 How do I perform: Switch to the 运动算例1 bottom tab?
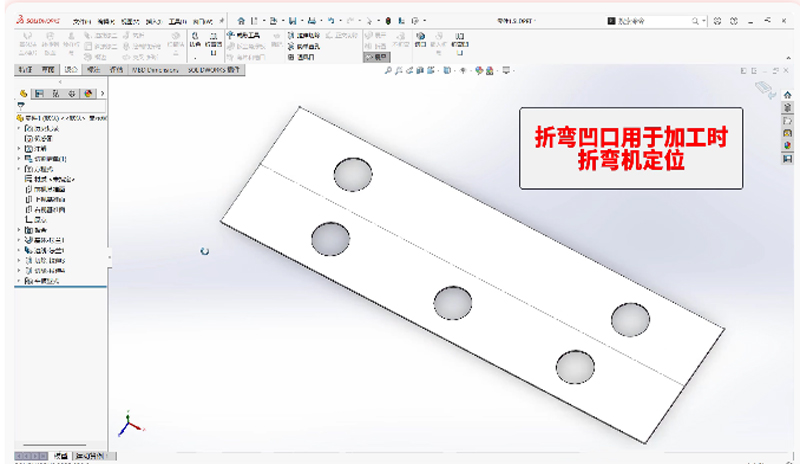click(92, 455)
